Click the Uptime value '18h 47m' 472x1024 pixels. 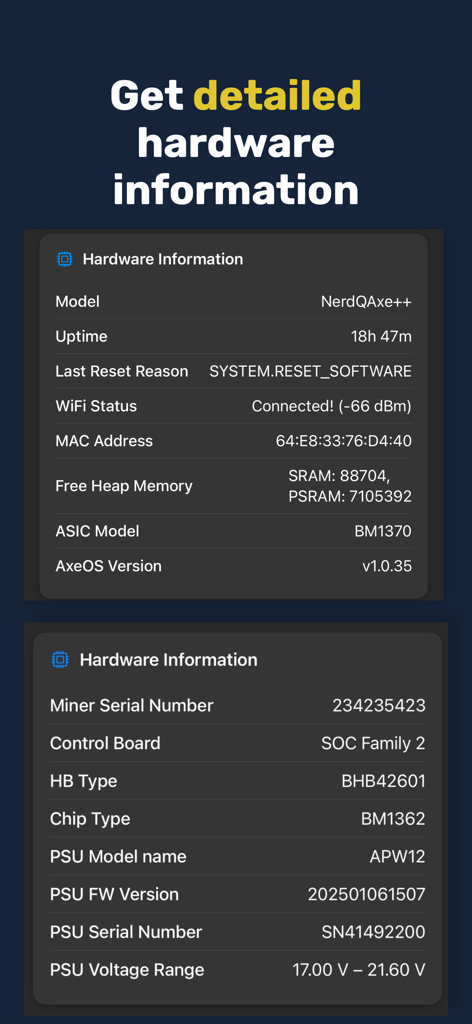381,337
